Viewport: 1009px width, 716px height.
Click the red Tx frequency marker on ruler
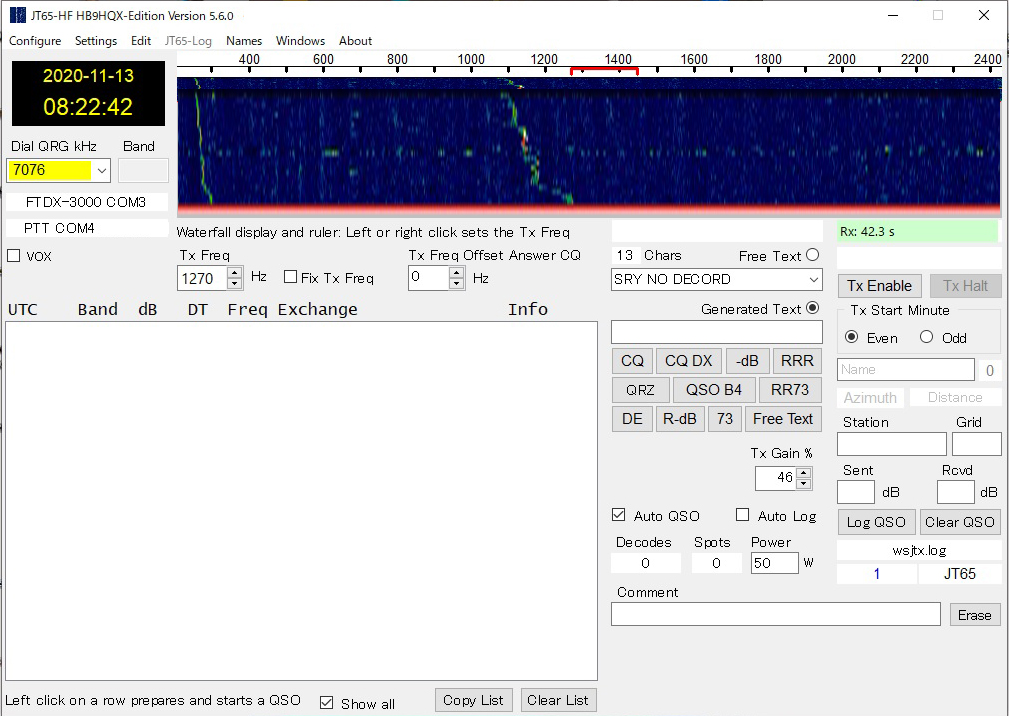pyautogui.click(x=604, y=70)
